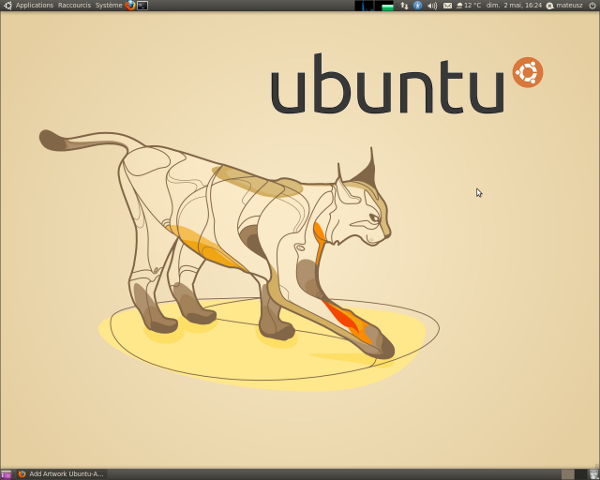Open the network connections indicator

404,5
